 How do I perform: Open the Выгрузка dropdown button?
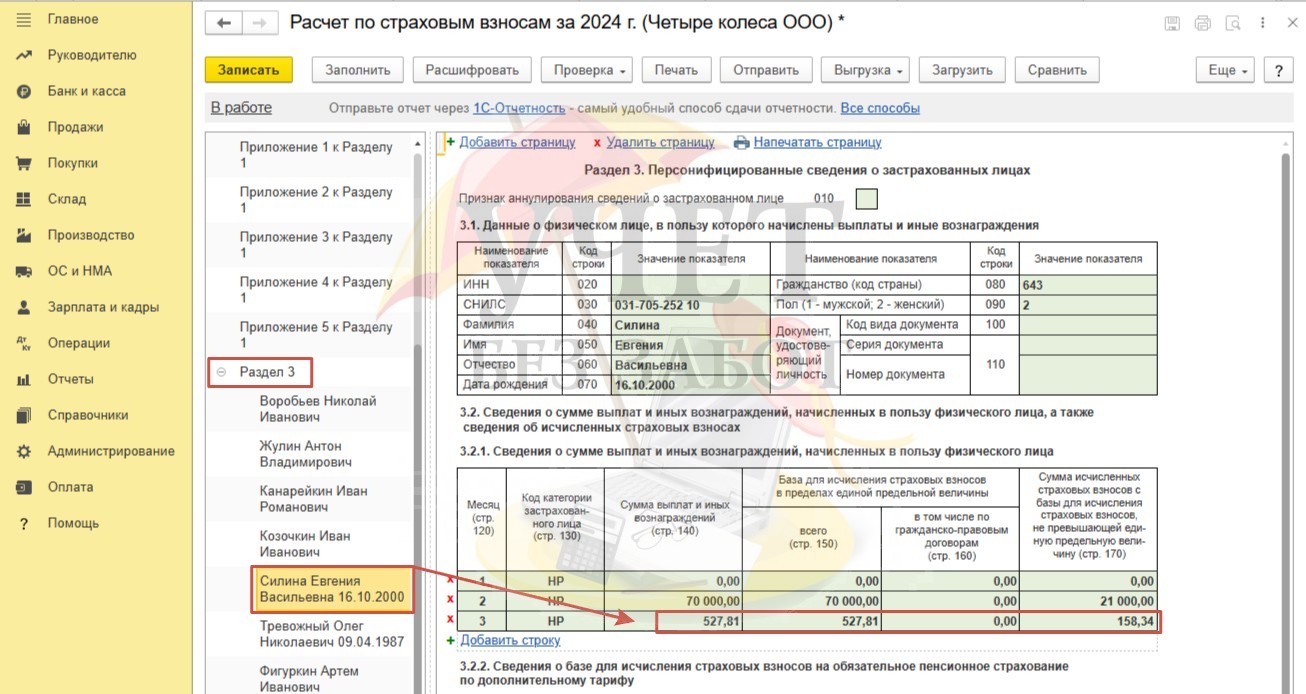pyautogui.click(x=863, y=70)
